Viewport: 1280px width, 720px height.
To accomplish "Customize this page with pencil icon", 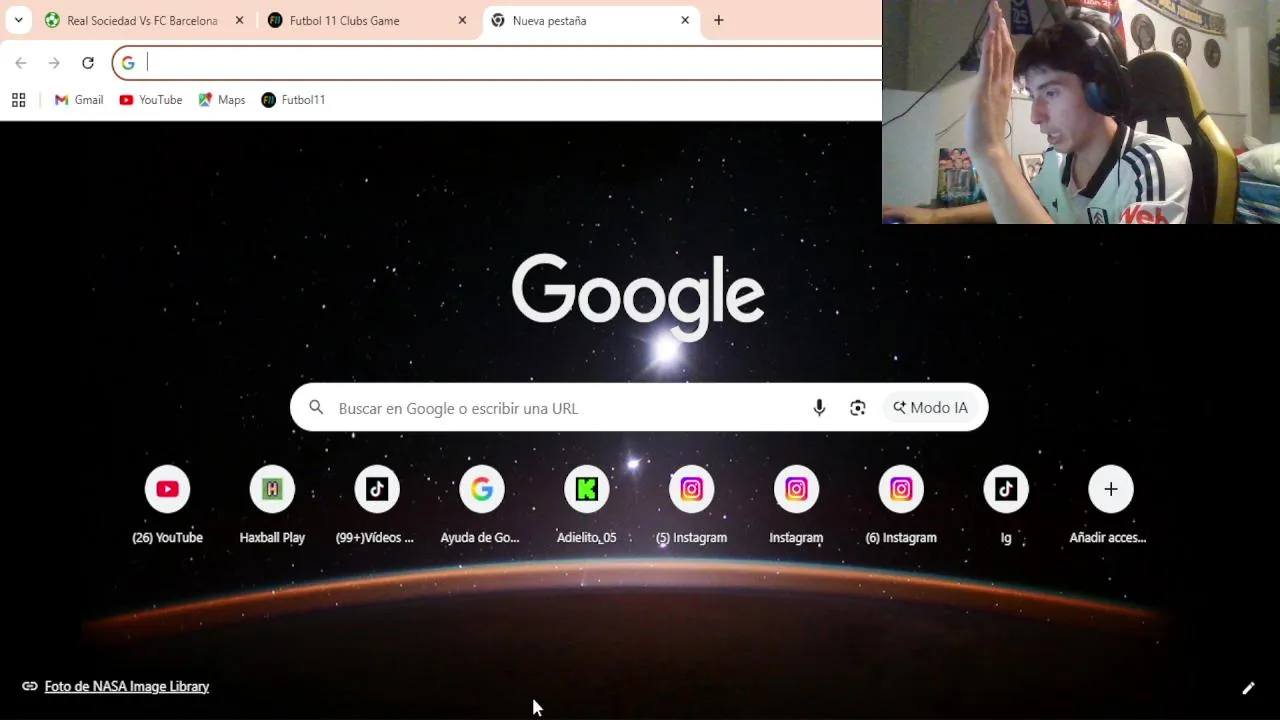I will (1248, 688).
